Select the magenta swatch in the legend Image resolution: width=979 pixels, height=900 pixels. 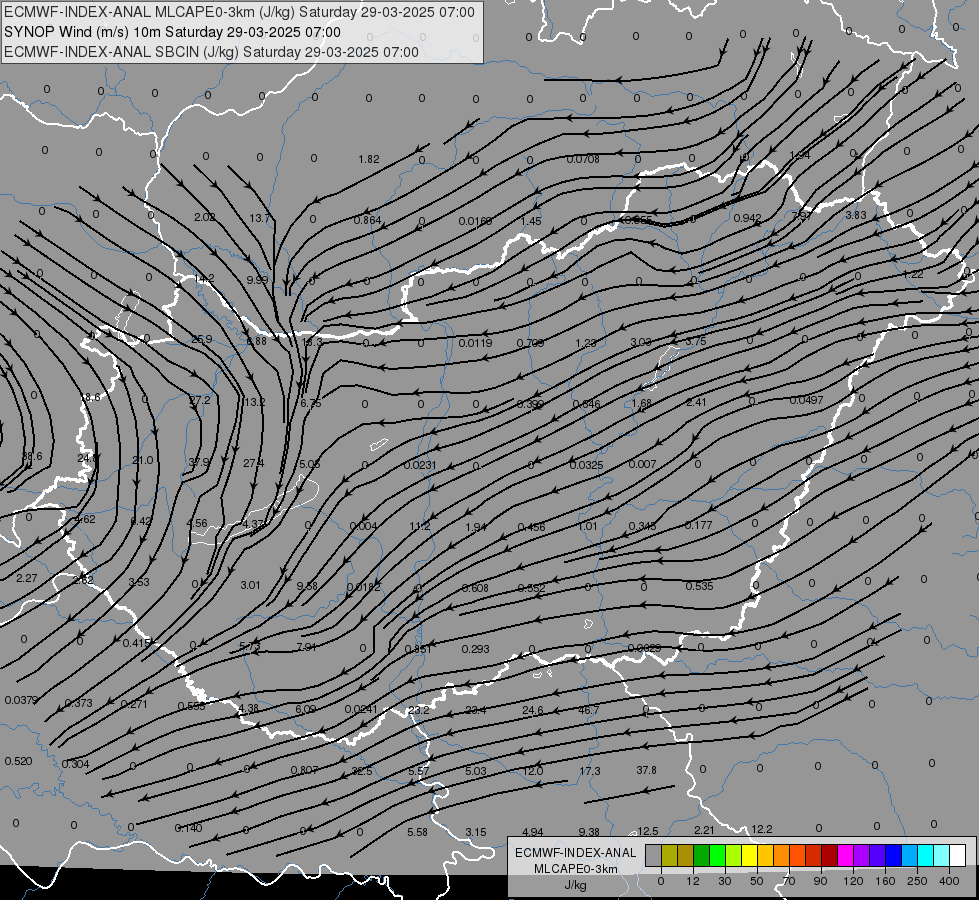pyautogui.click(x=845, y=856)
